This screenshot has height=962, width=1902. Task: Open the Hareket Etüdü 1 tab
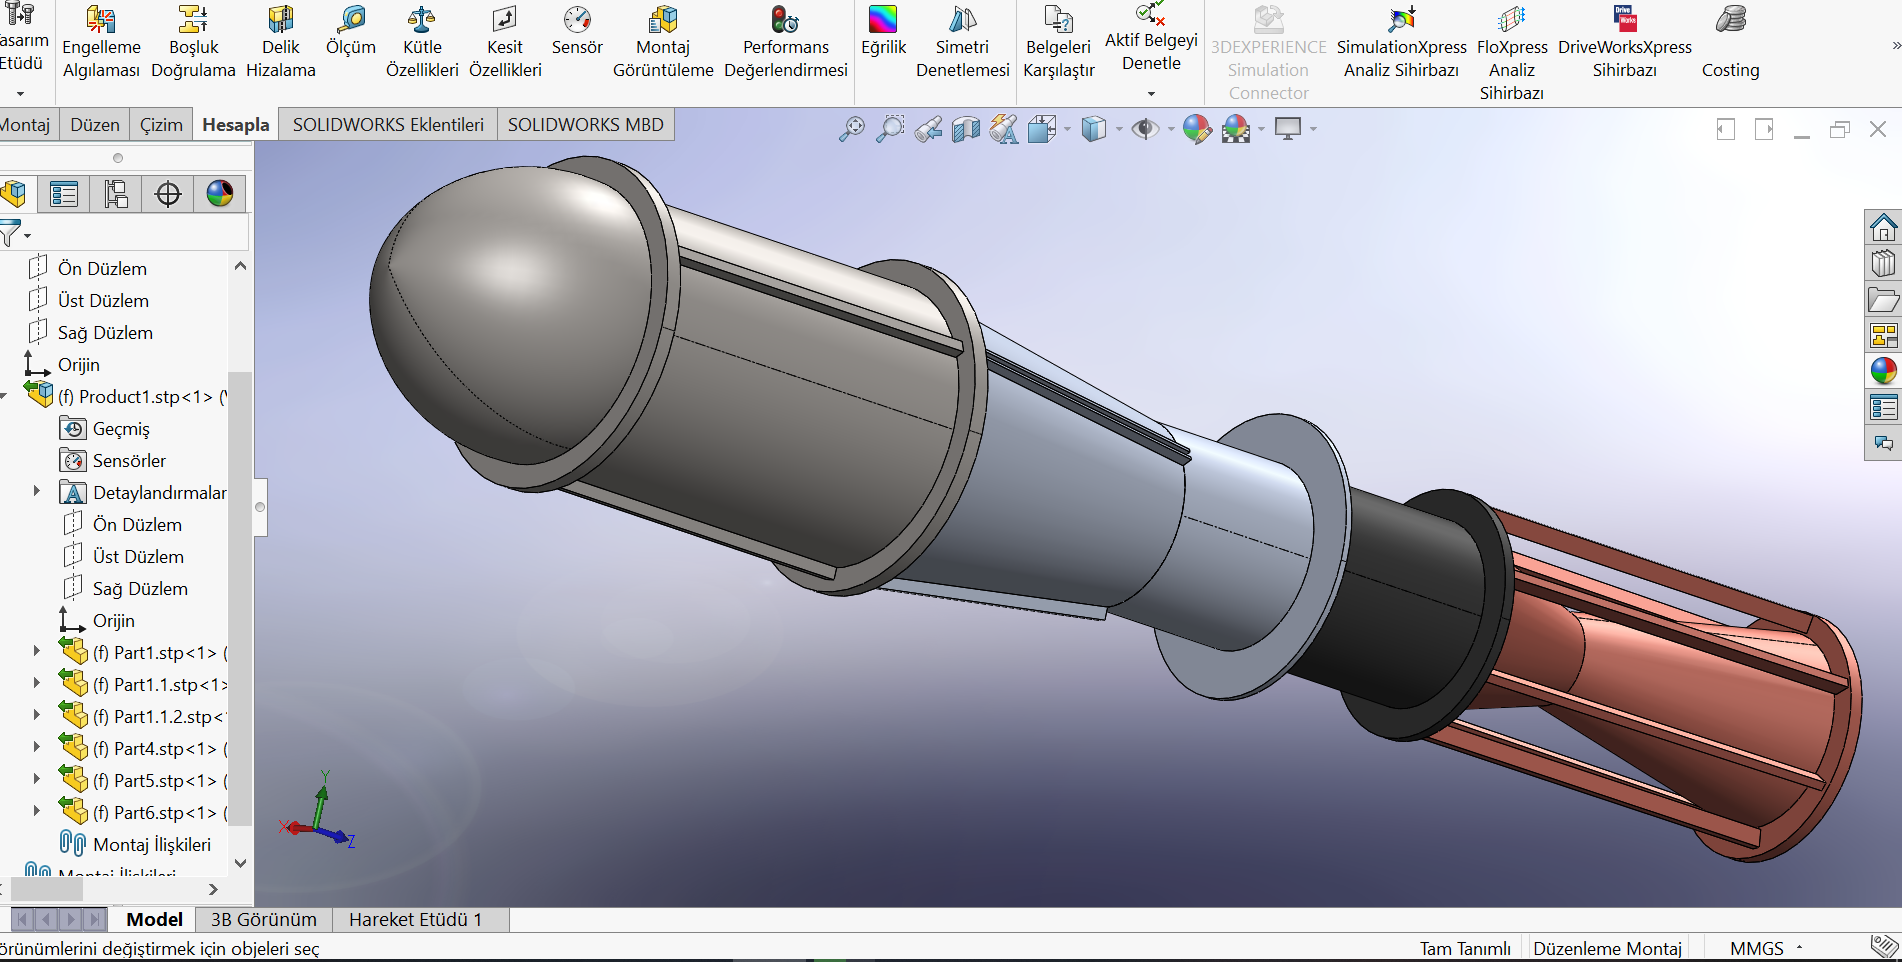click(415, 920)
